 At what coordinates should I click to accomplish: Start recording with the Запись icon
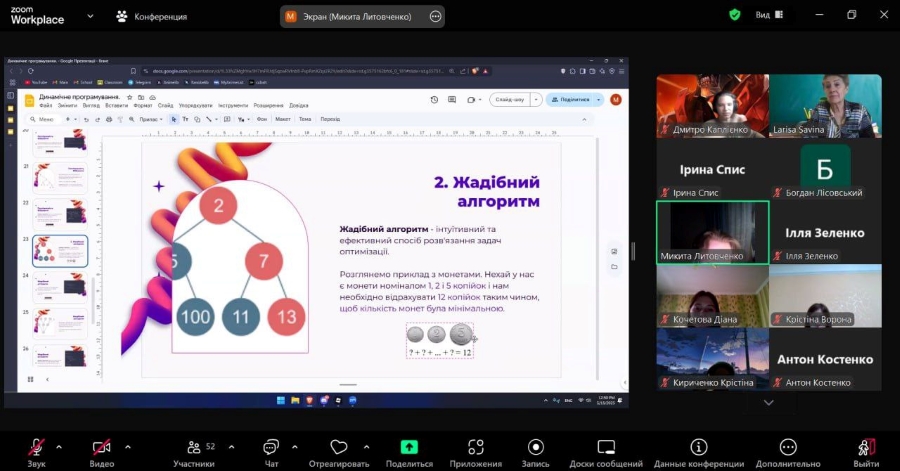tap(535, 448)
